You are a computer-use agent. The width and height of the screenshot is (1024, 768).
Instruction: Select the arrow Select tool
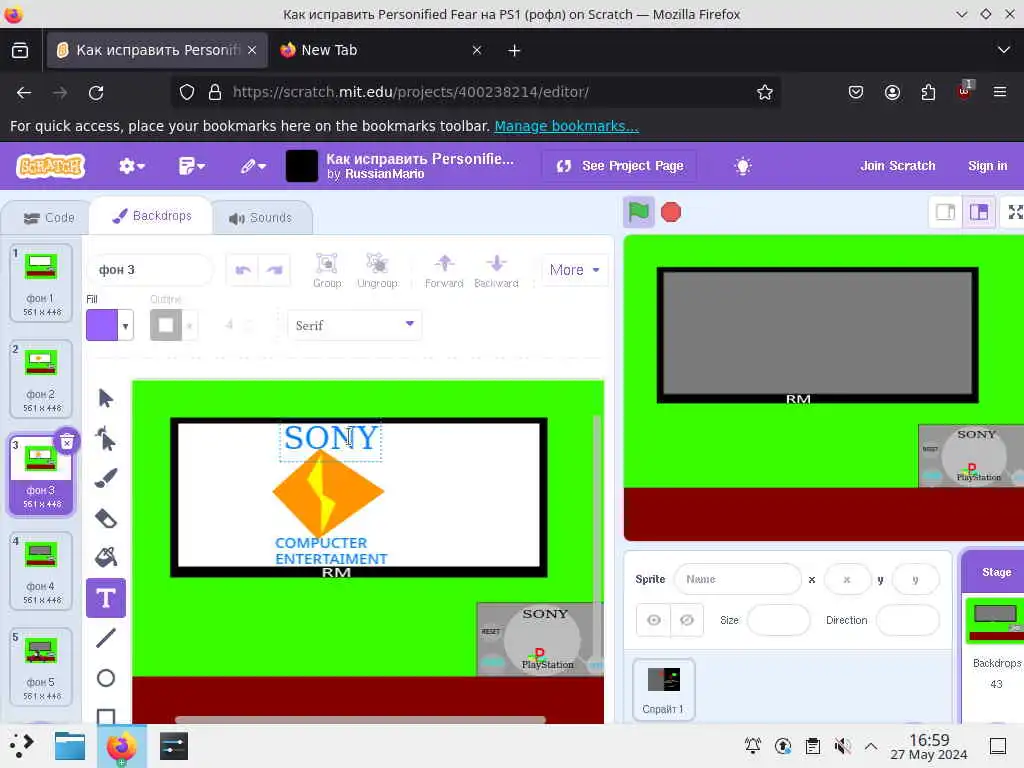[x=106, y=398]
